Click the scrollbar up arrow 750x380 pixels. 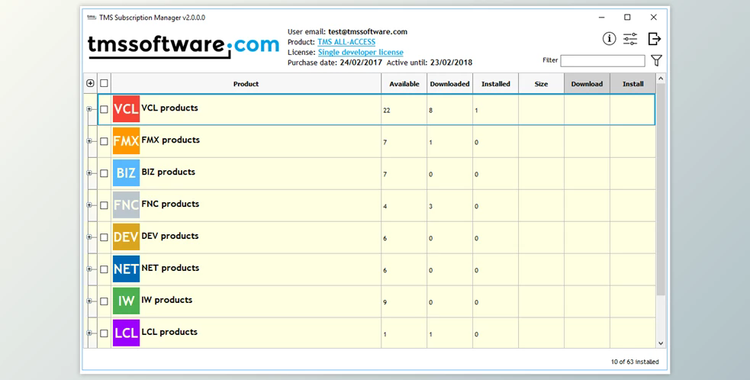click(x=661, y=78)
